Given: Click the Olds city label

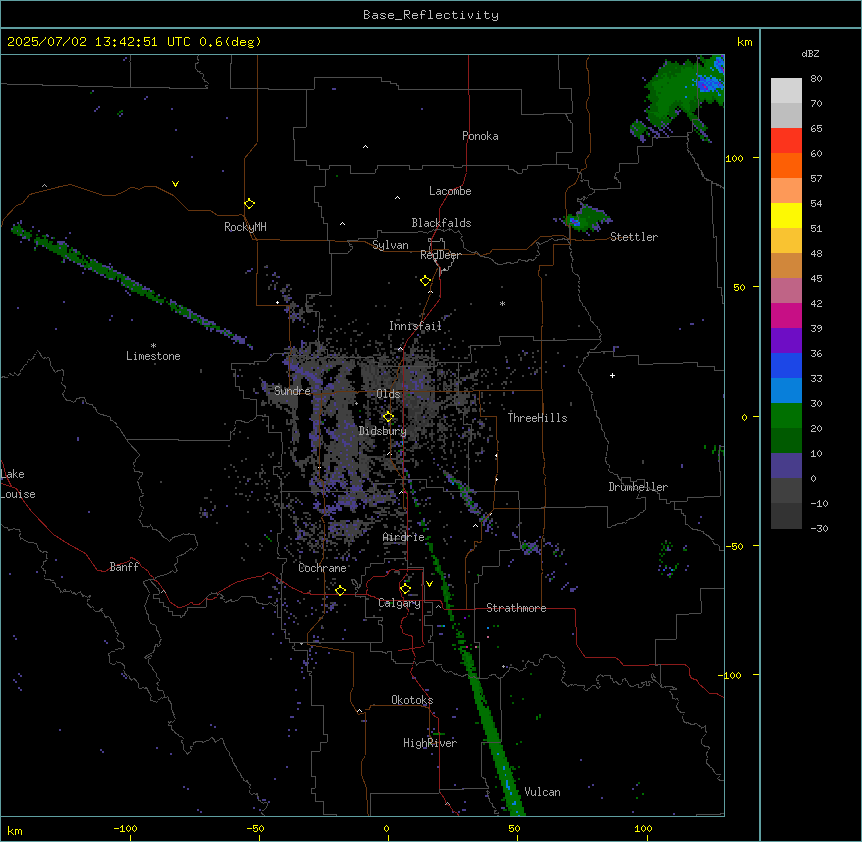Looking at the screenshot, I should pyautogui.click(x=388, y=394).
